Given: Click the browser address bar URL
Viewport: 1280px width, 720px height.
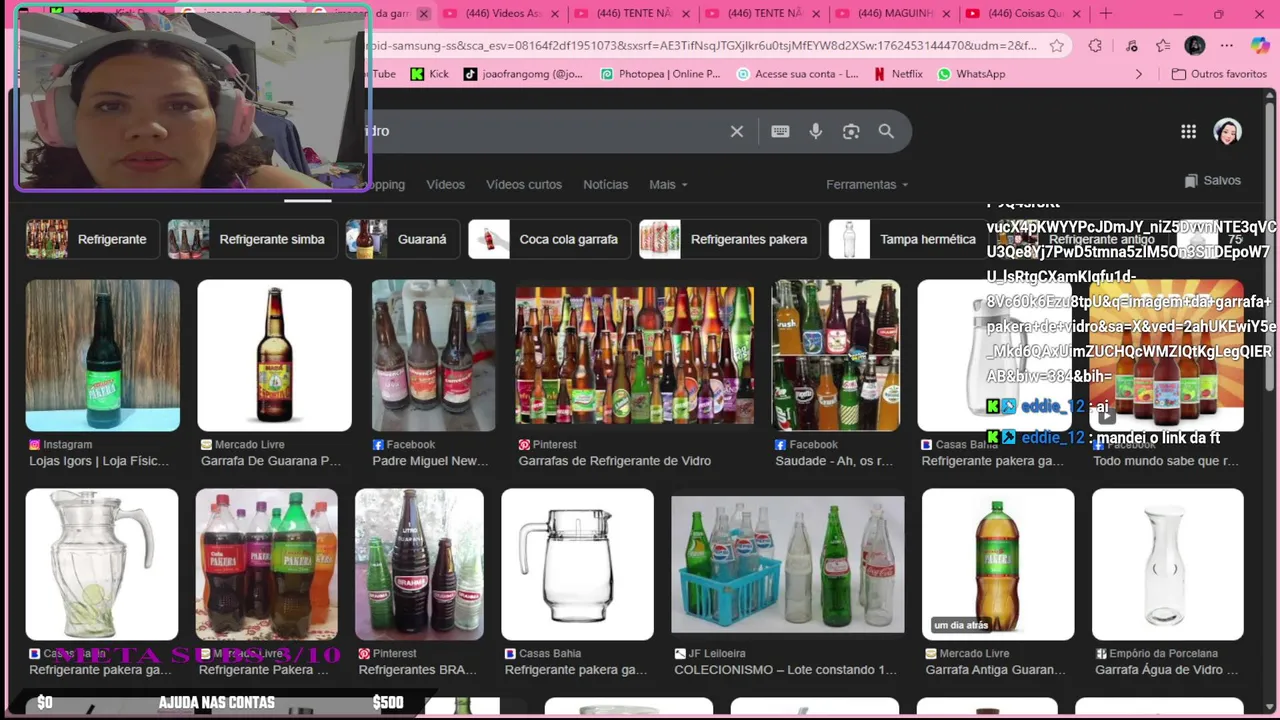Looking at the screenshot, I should point(700,45).
